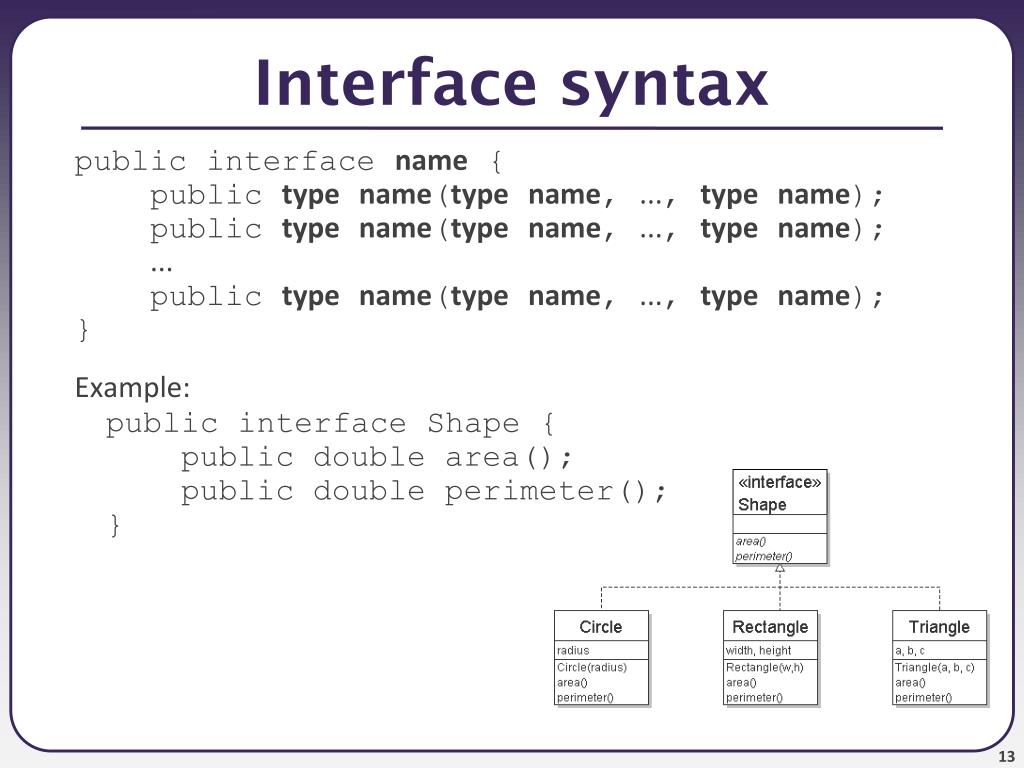Image resolution: width=1024 pixels, height=768 pixels.
Task: Click the 'Example:' label
Action: coord(133,387)
